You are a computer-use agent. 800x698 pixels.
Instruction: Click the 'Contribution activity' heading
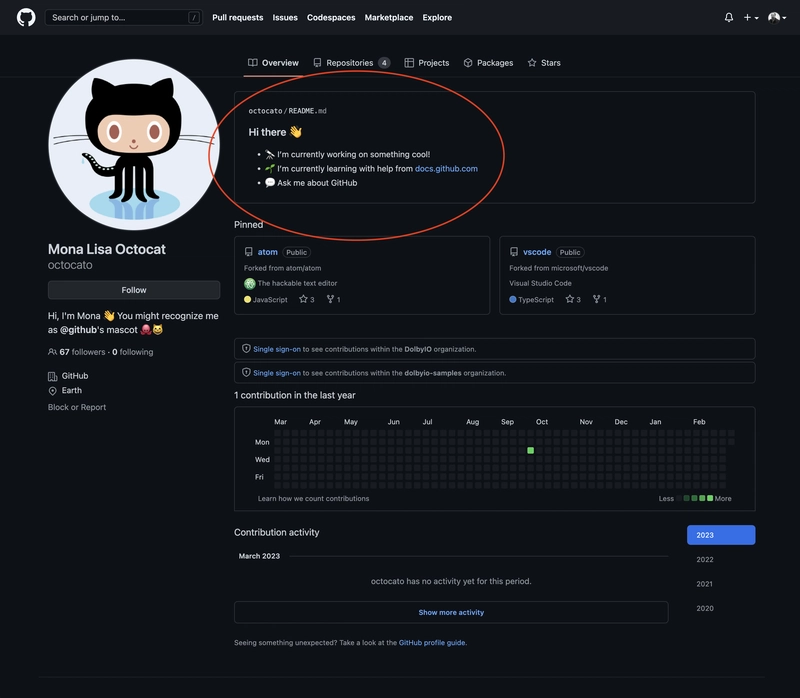(x=277, y=532)
